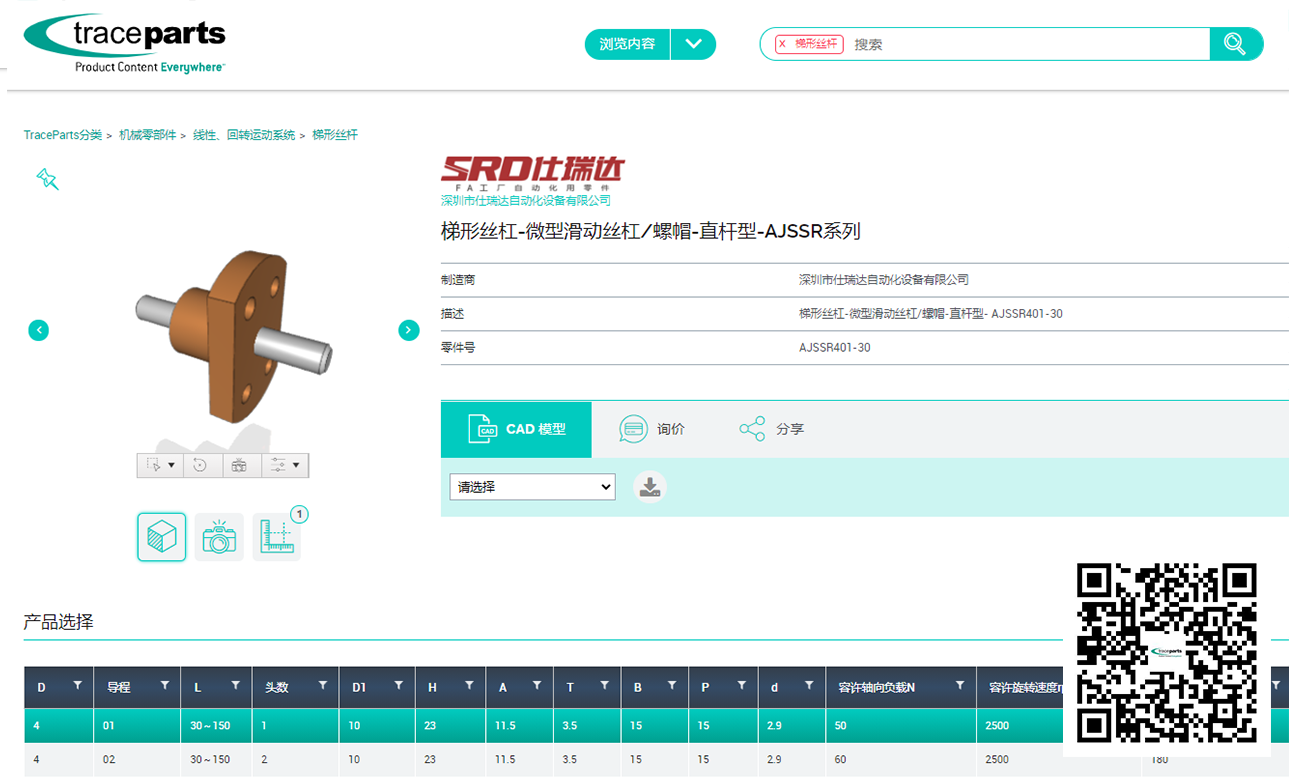Image resolution: width=1289 pixels, height=778 pixels.
Task: Filter the 头数 column
Action: coord(322,686)
